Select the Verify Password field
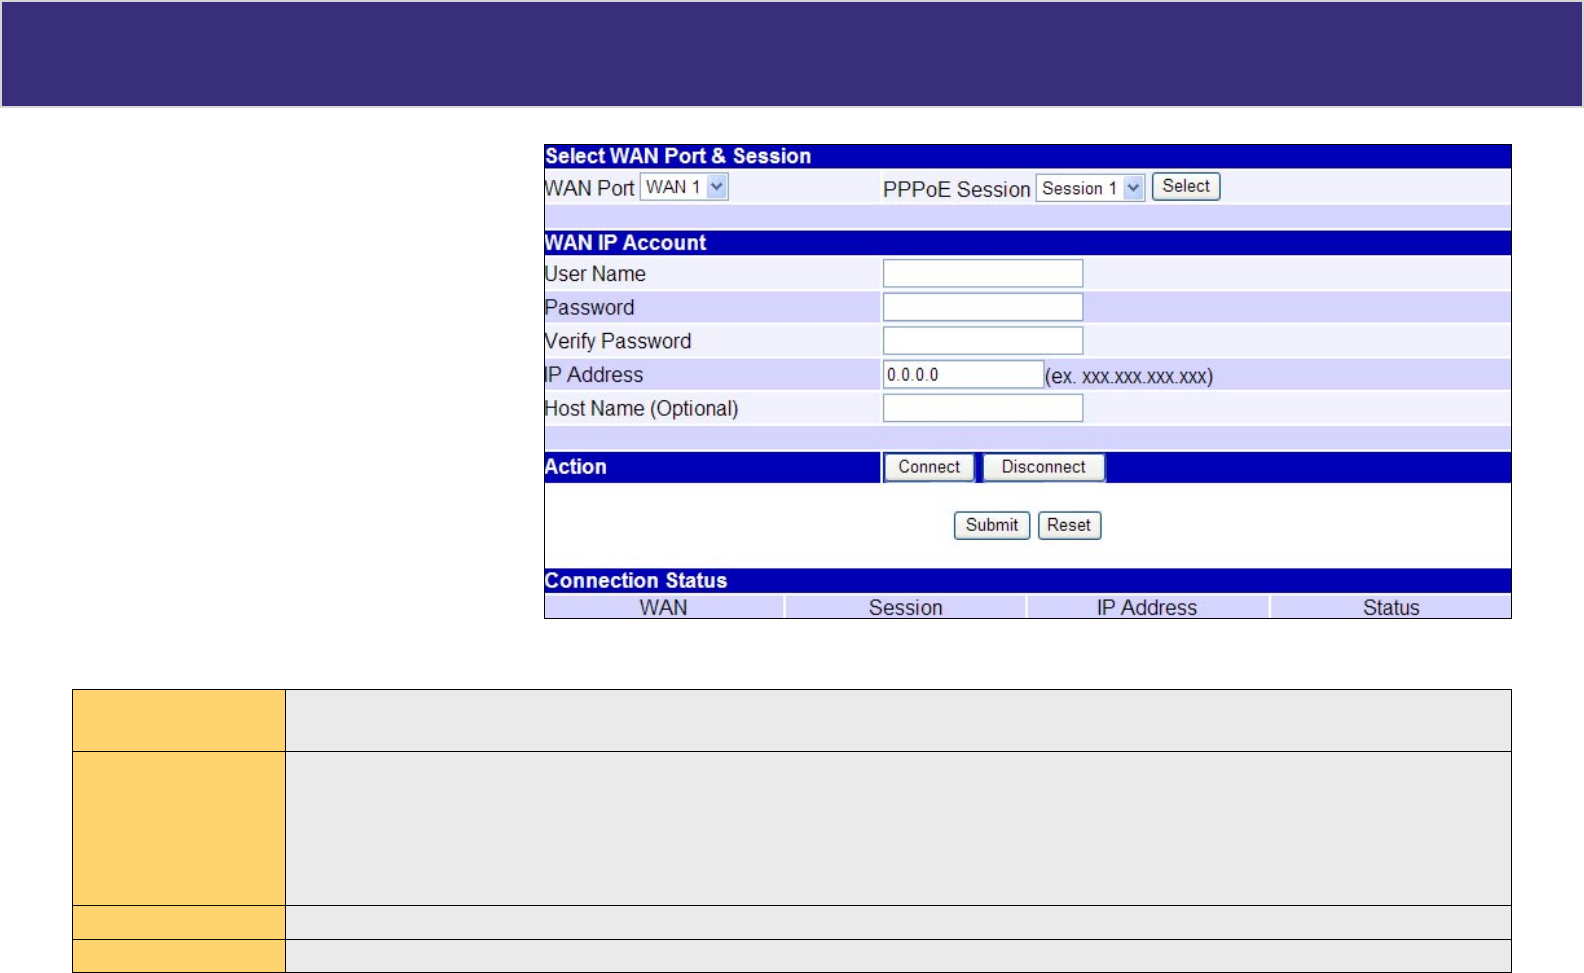This screenshot has width=1584, height=973. click(x=982, y=341)
